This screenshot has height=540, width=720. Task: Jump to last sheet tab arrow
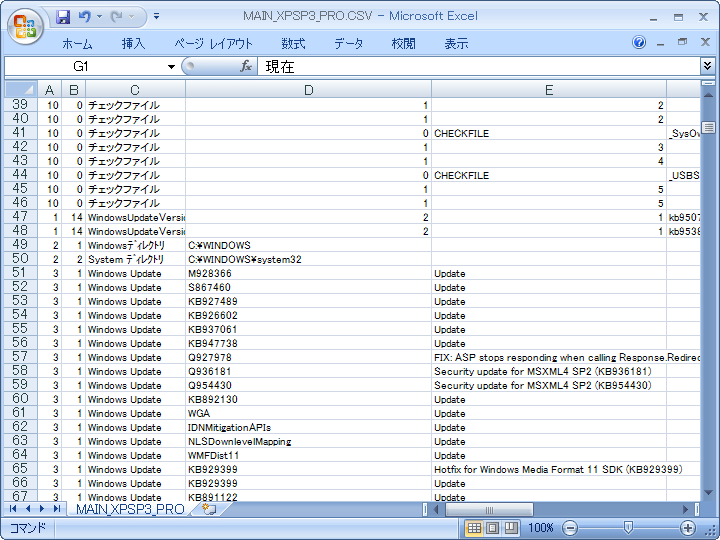tap(56, 508)
